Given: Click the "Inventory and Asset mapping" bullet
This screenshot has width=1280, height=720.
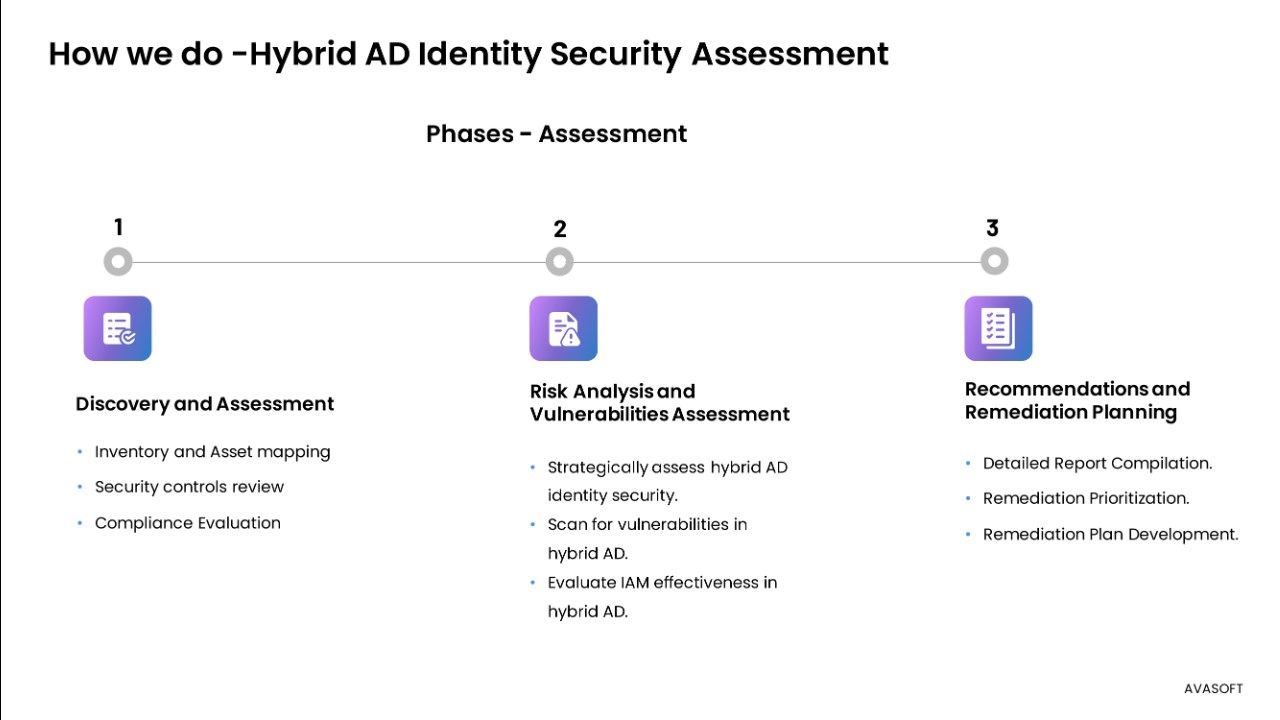Looking at the screenshot, I should click(212, 452).
